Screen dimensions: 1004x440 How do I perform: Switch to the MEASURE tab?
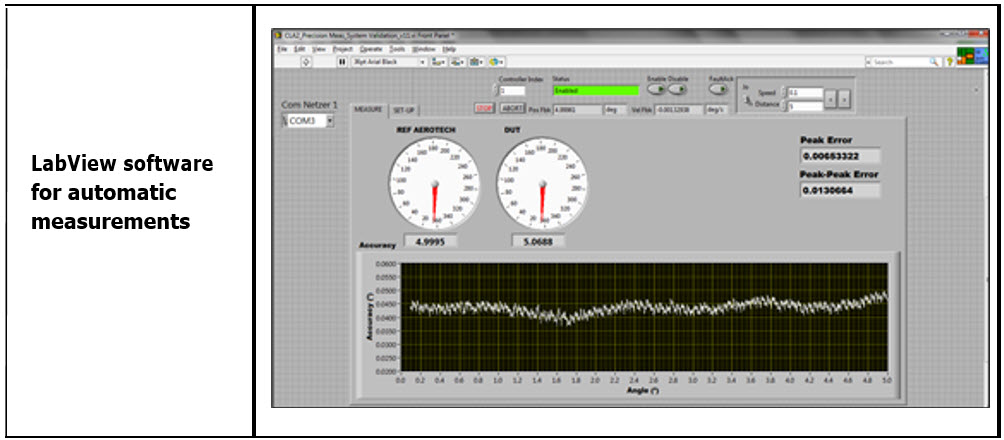[369, 110]
